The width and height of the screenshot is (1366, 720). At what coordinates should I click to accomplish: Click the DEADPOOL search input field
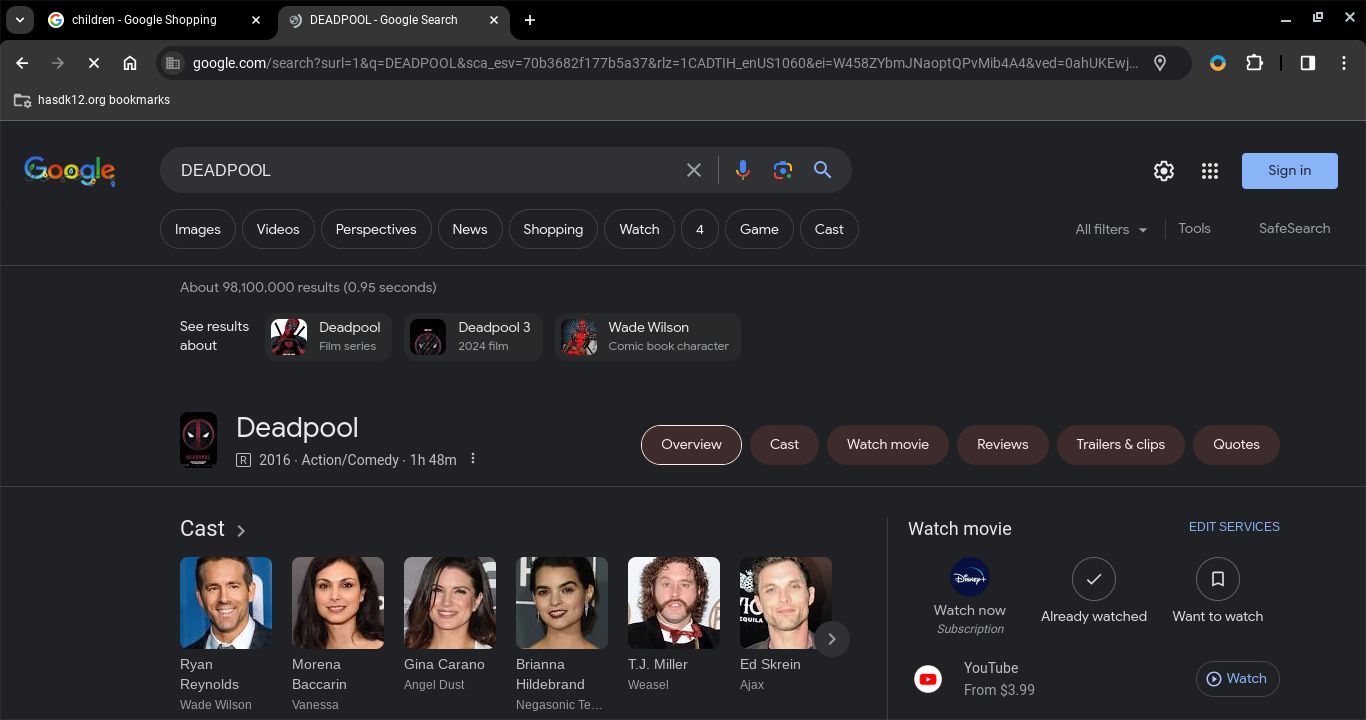pos(420,171)
